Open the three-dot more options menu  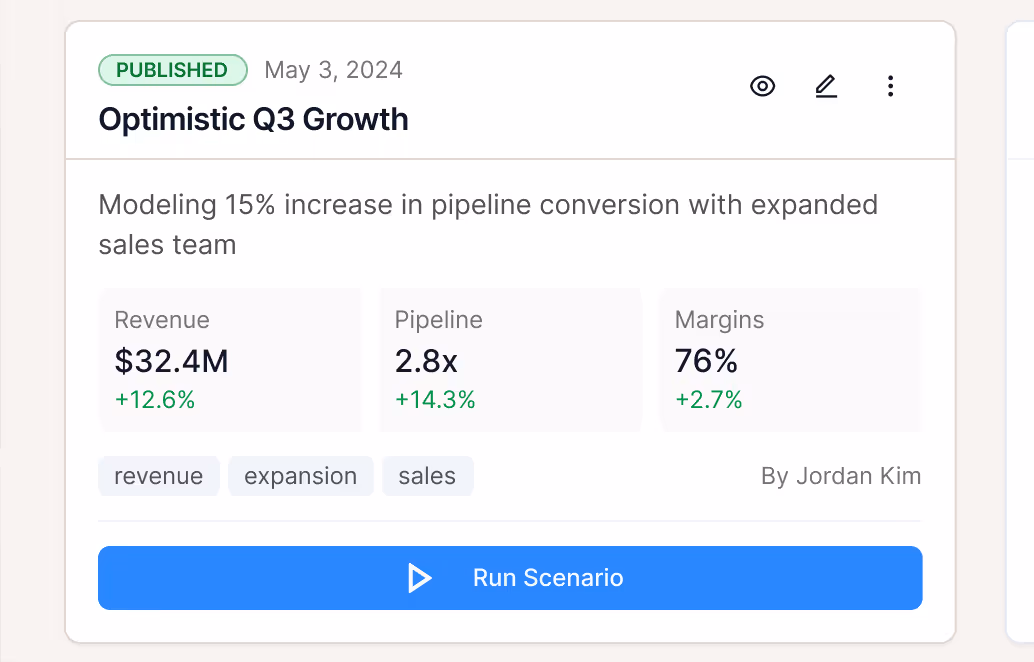click(x=890, y=86)
